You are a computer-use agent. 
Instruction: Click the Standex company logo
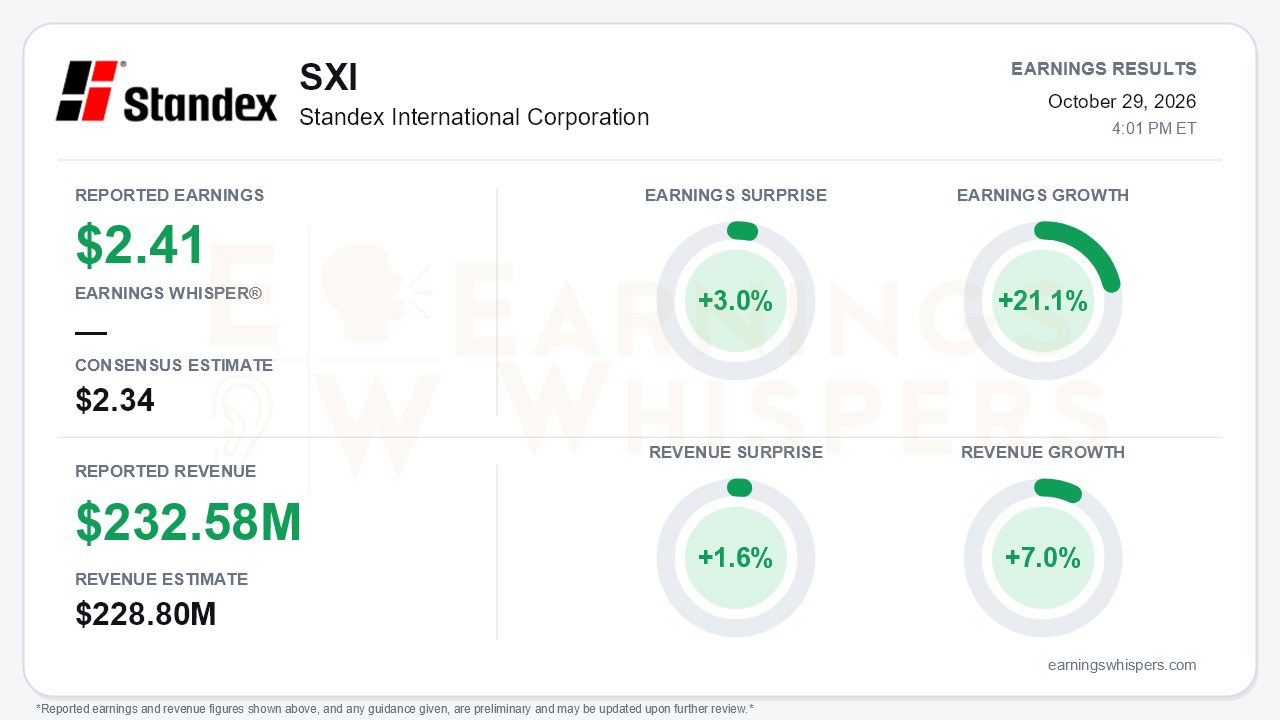pos(167,91)
